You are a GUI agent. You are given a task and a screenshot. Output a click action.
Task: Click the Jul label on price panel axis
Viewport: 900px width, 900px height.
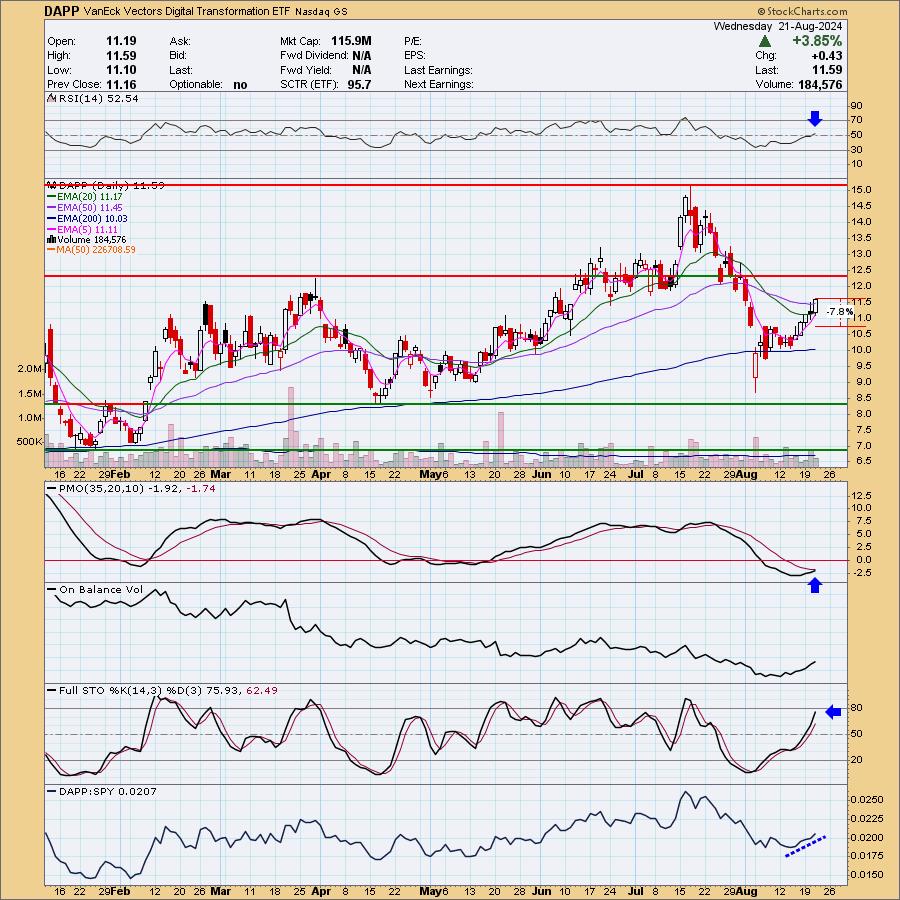click(x=635, y=475)
